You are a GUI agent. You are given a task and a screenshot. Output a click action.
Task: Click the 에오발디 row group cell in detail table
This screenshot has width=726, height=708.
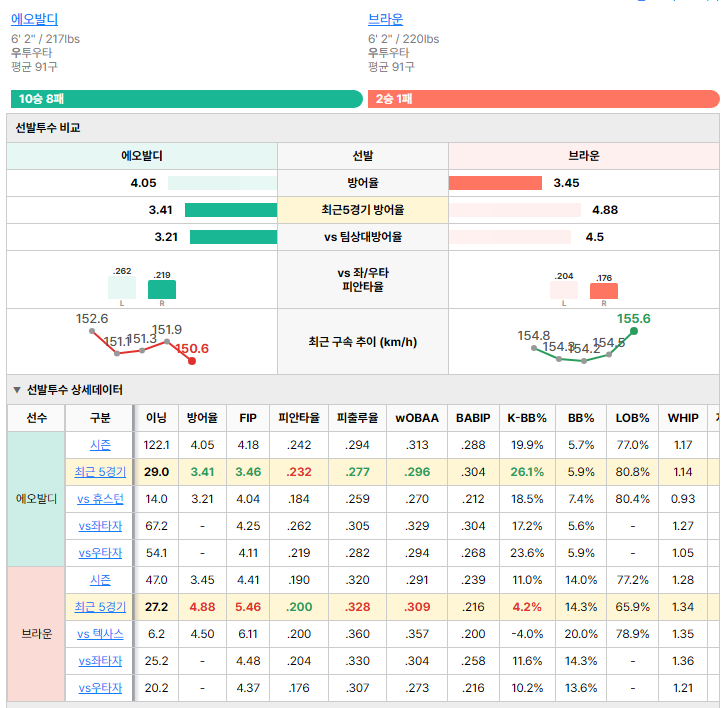37,499
